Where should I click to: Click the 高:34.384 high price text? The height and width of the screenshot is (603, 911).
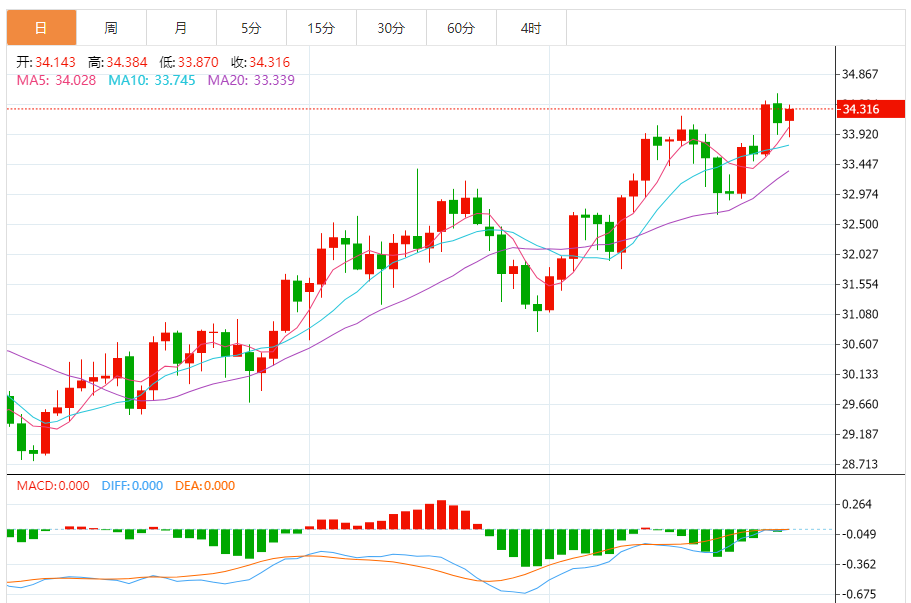pos(117,62)
